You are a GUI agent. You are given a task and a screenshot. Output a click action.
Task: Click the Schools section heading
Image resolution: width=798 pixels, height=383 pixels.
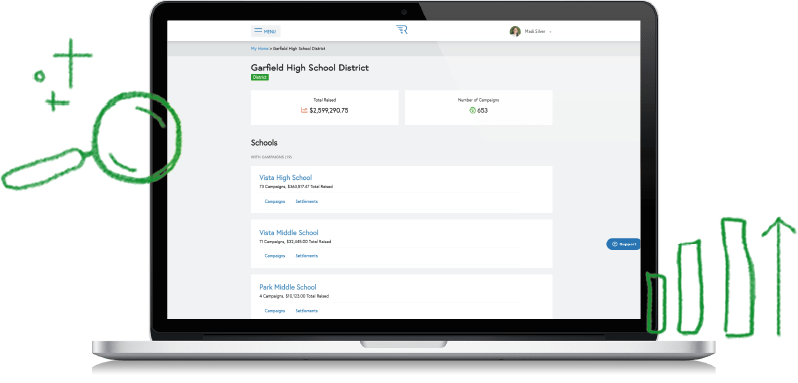tap(264, 143)
